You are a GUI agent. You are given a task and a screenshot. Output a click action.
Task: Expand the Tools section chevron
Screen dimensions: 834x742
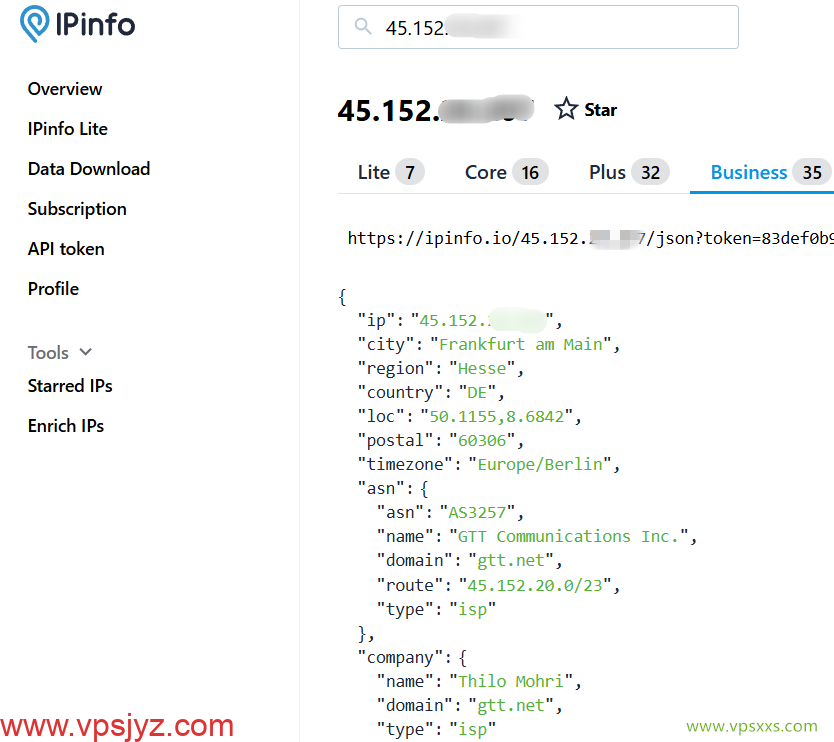86,352
